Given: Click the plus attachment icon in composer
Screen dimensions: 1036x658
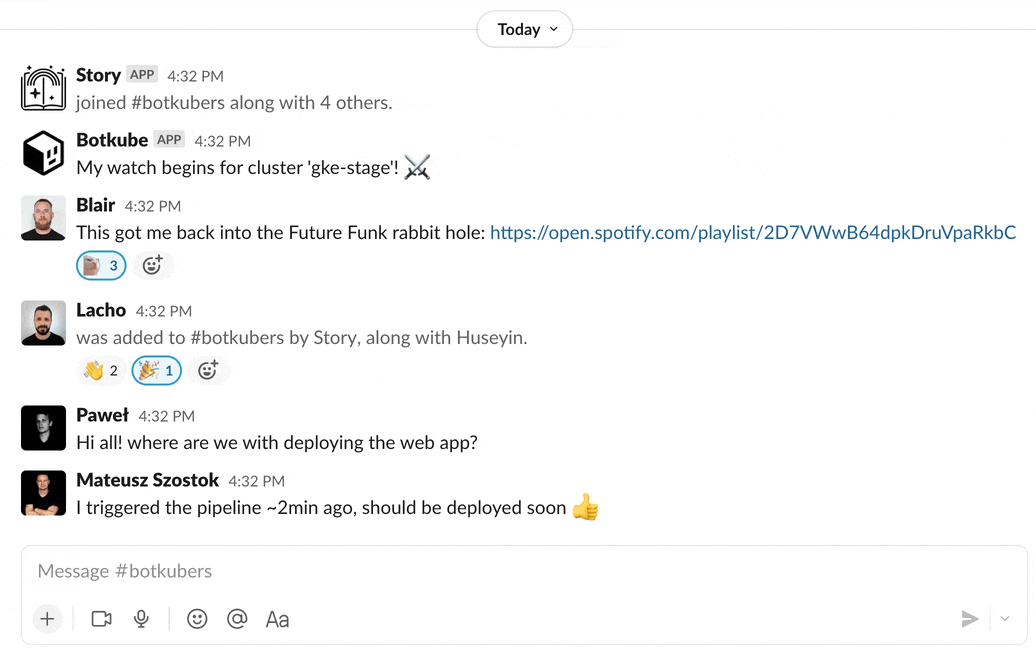Looking at the screenshot, I should (47, 619).
